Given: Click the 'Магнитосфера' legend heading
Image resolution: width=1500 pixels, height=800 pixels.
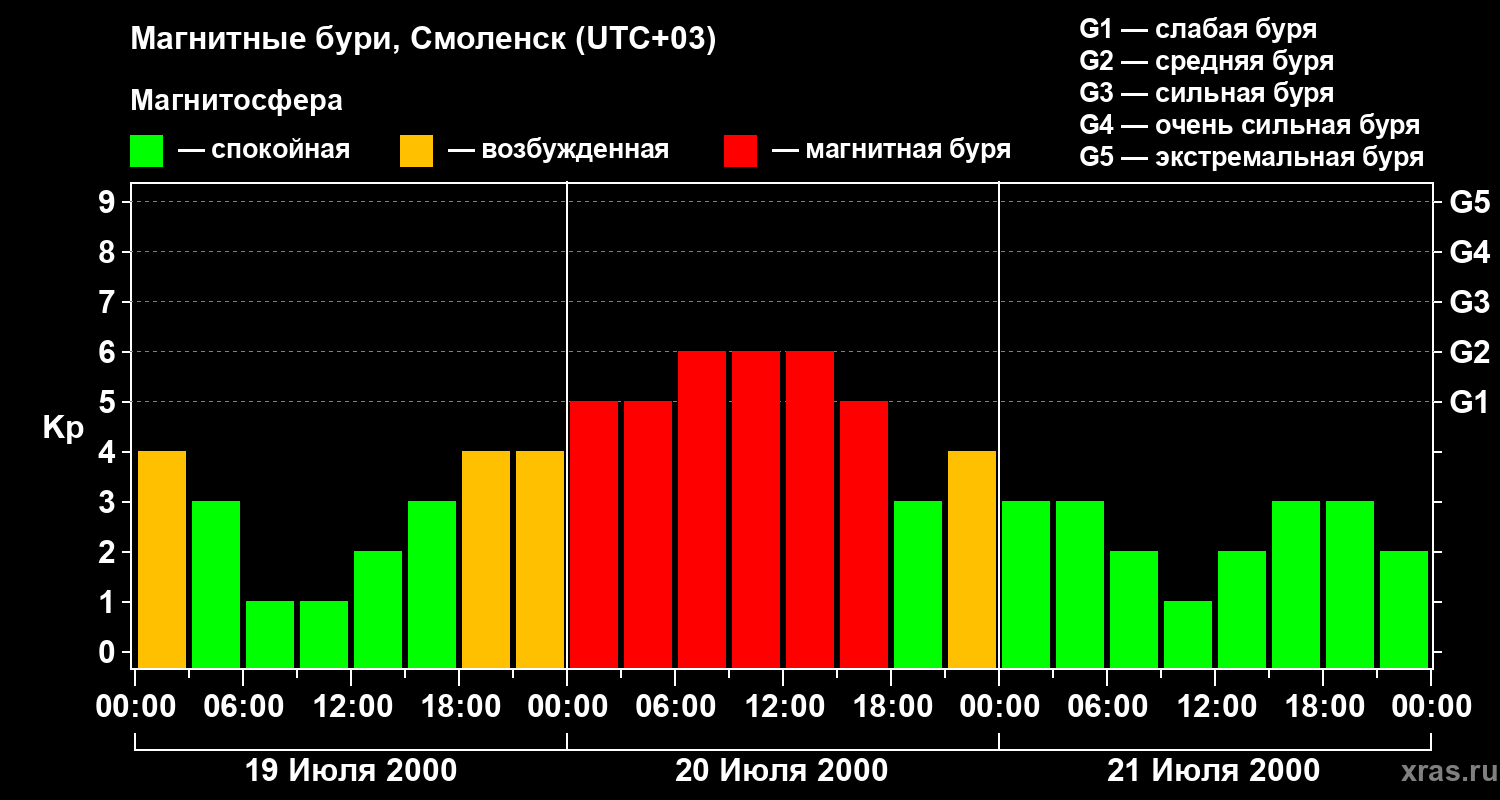Looking at the screenshot, I should tap(236, 101).
